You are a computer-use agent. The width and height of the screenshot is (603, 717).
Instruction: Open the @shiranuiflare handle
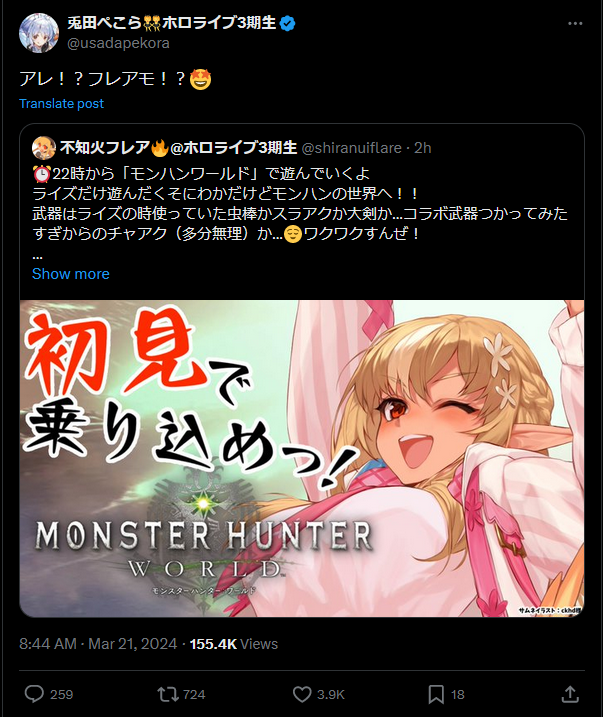tap(352, 148)
